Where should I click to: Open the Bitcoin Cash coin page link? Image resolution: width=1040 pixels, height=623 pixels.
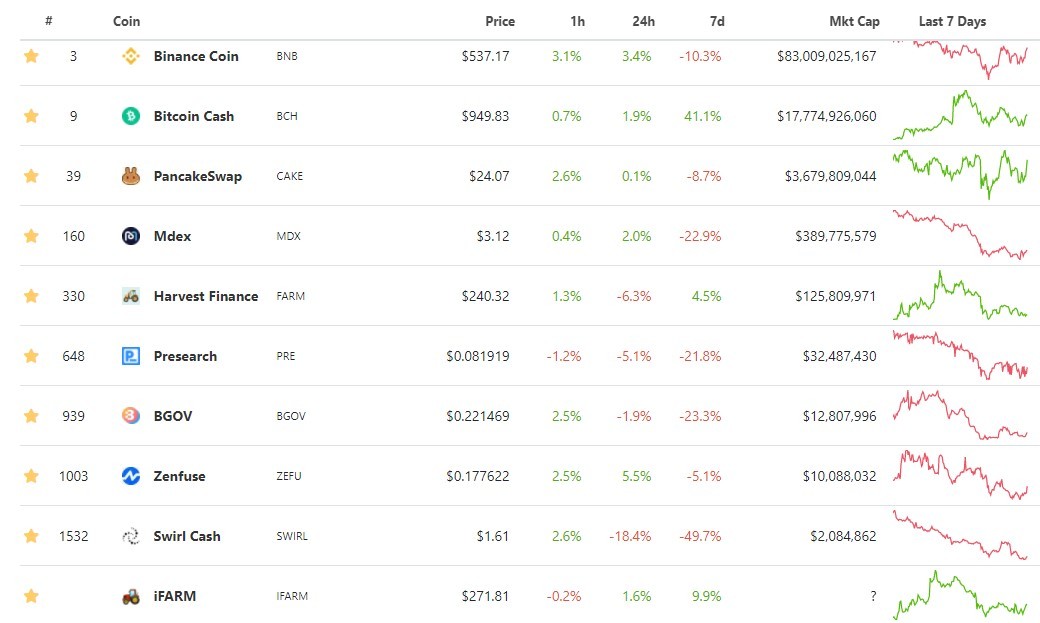coord(194,116)
